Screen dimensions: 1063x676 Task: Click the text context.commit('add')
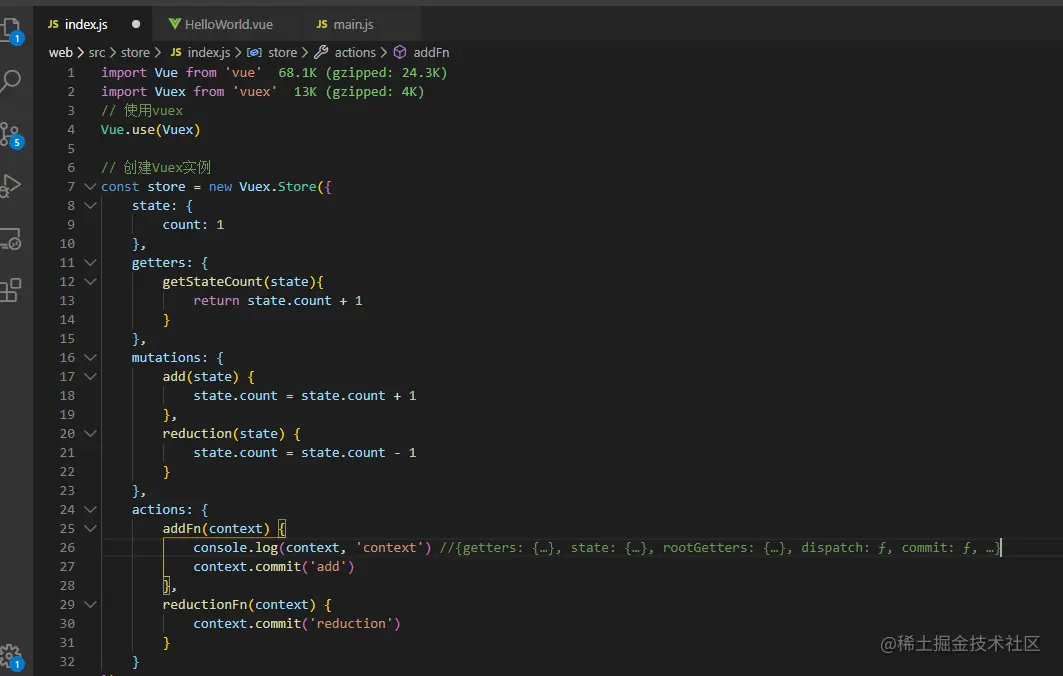(274, 566)
